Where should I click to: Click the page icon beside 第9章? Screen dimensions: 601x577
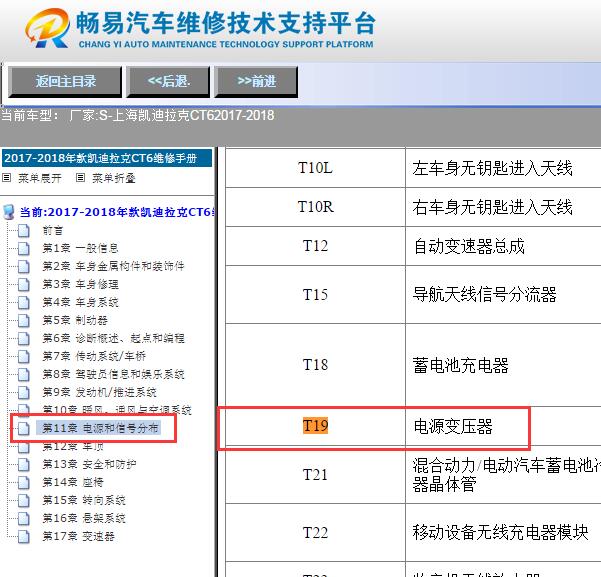(x=24, y=392)
